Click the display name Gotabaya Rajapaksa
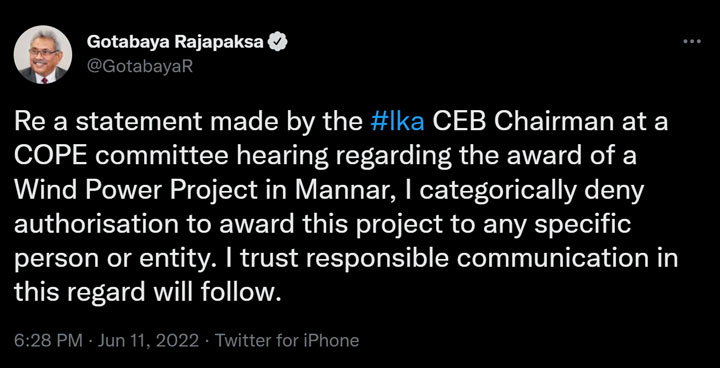The image size is (720, 368). coord(175,43)
